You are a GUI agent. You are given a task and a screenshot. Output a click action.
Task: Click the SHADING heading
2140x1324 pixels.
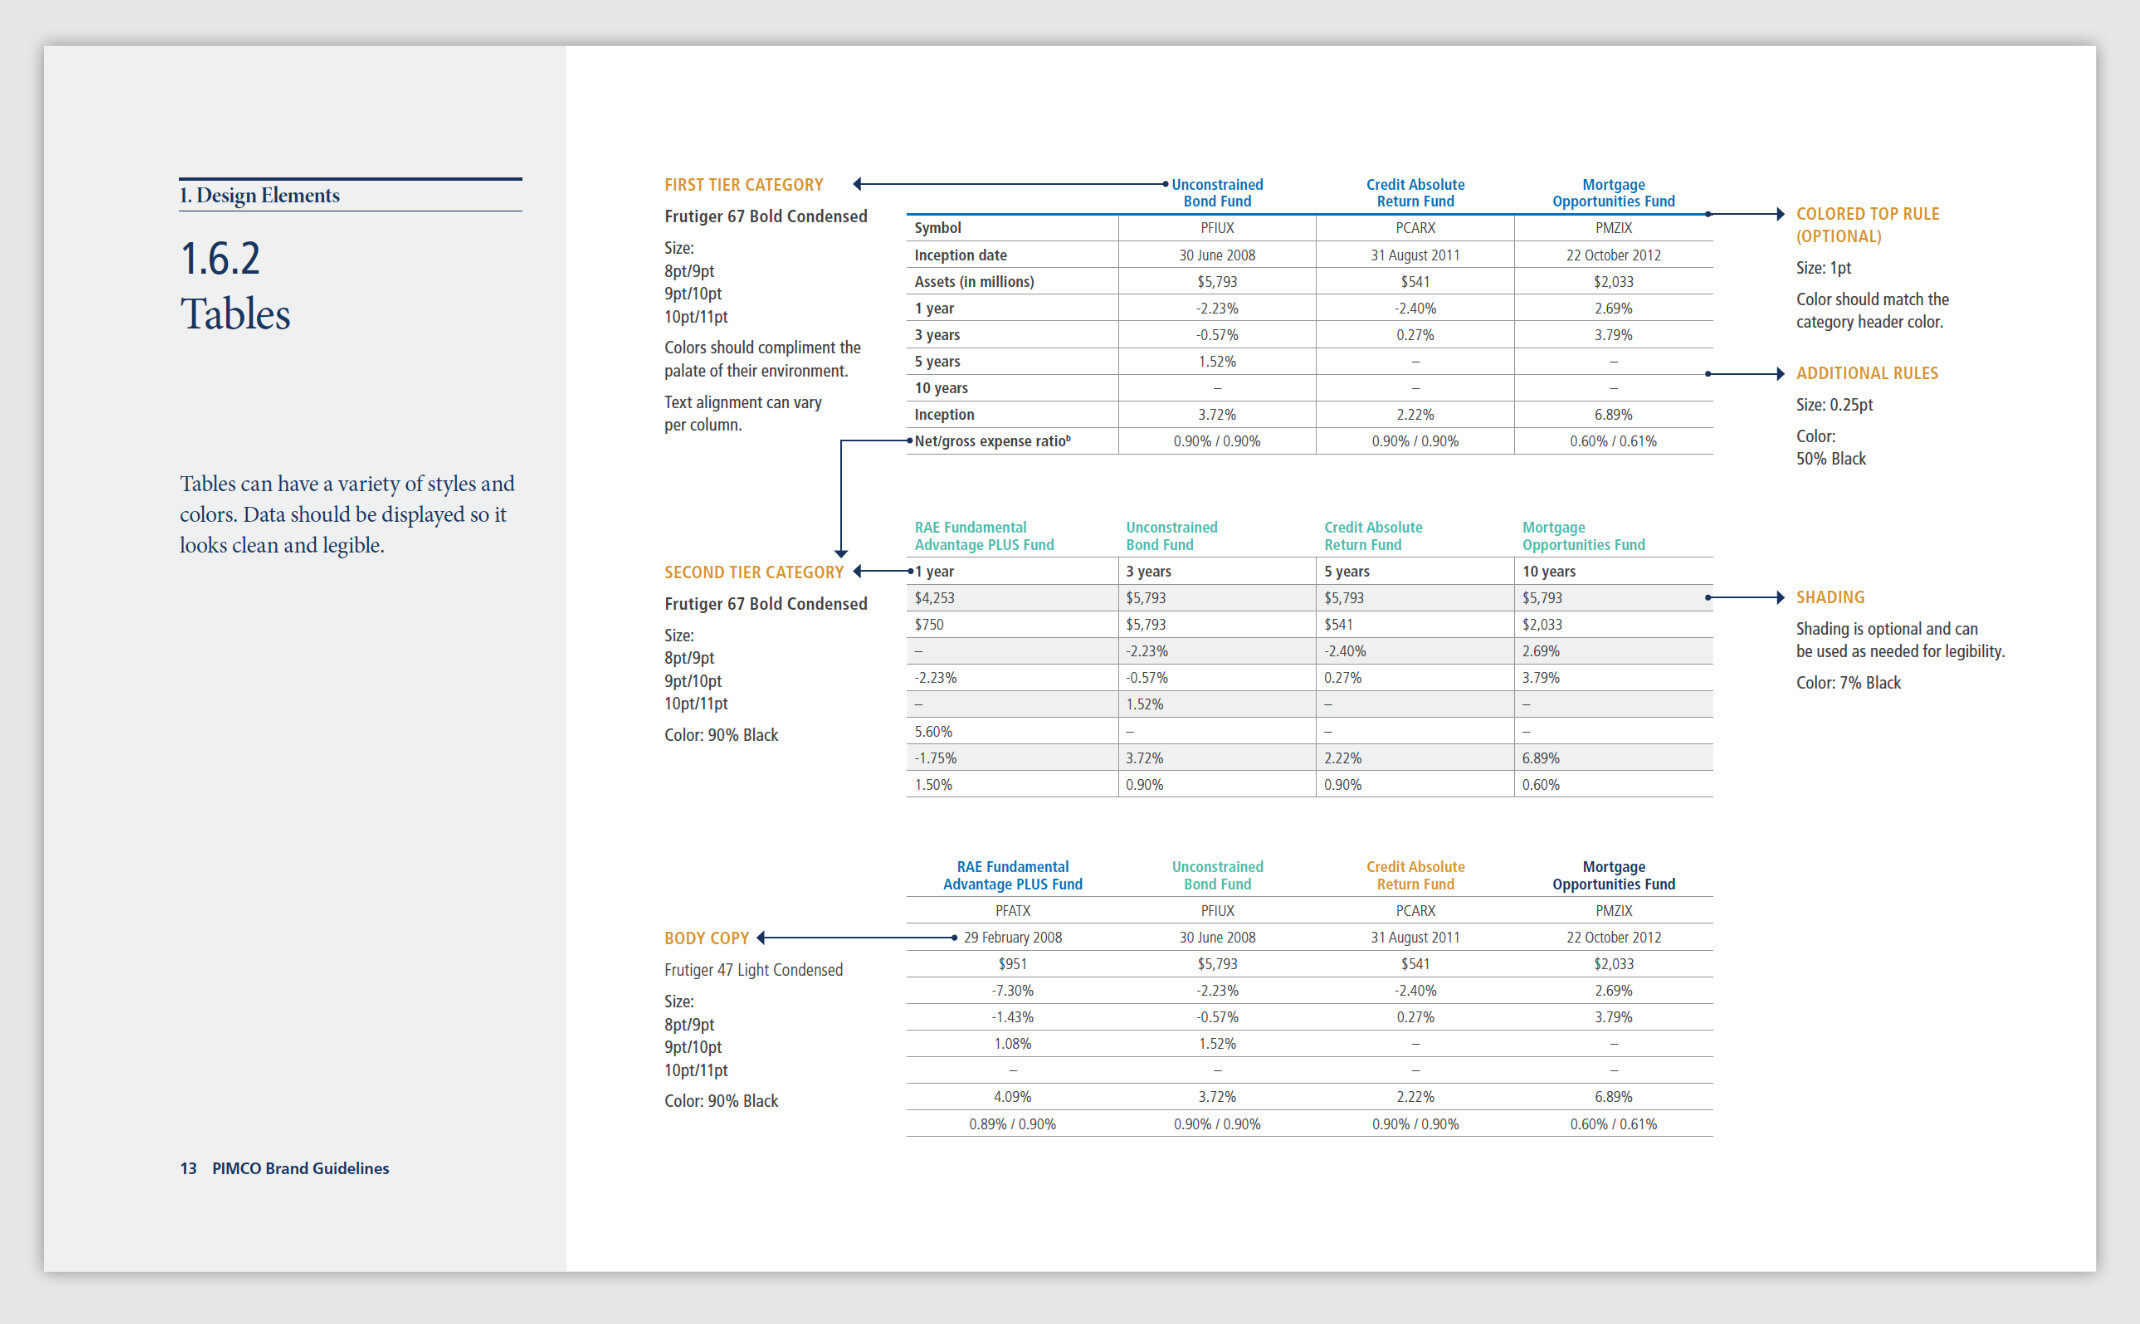point(1829,597)
